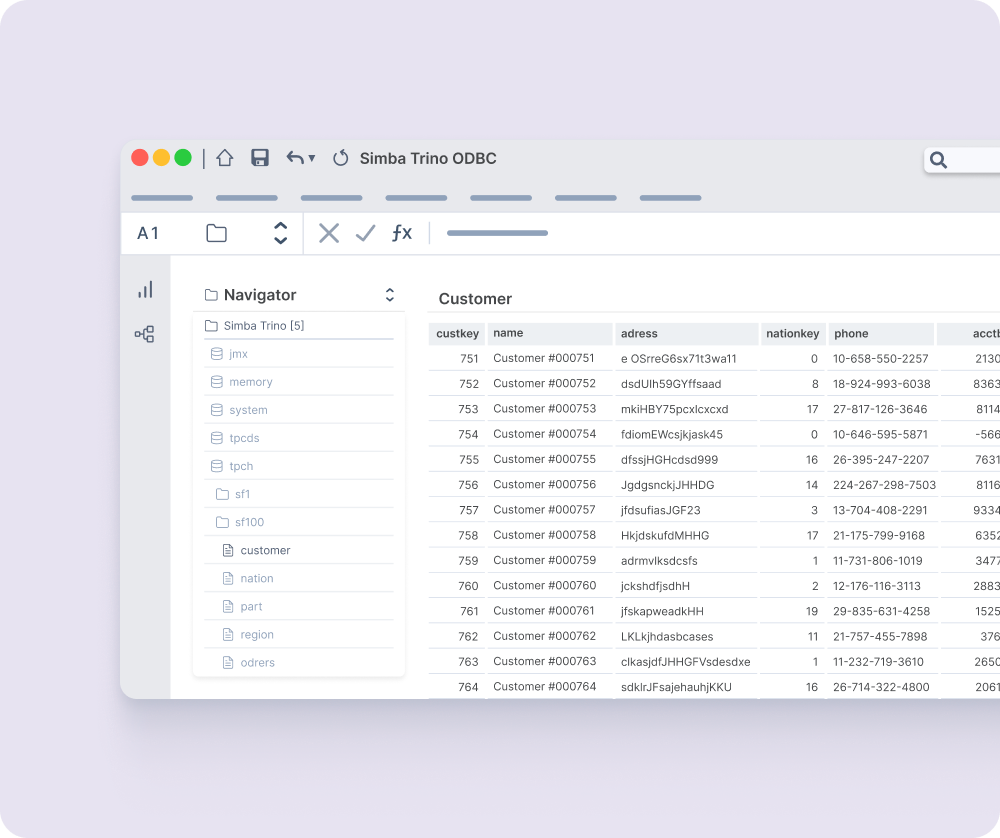This screenshot has height=838, width=1000.
Task: Save the current document
Action: tap(260, 158)
